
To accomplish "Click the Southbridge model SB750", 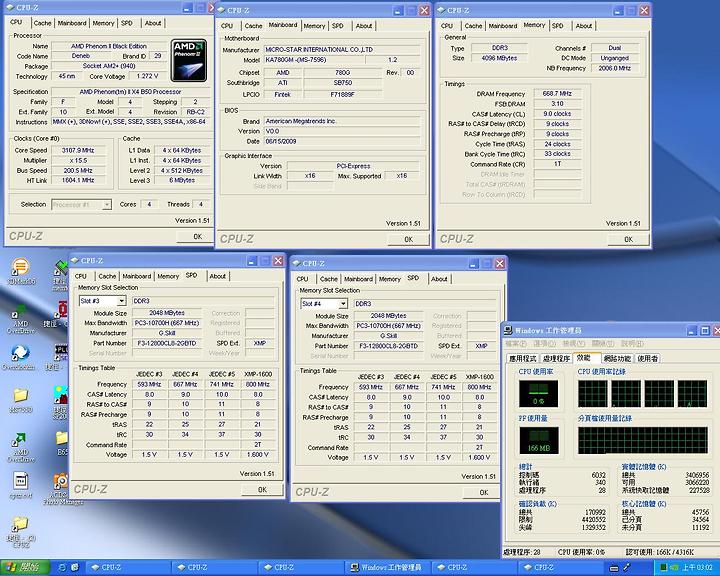I will (x=343, y=83).
